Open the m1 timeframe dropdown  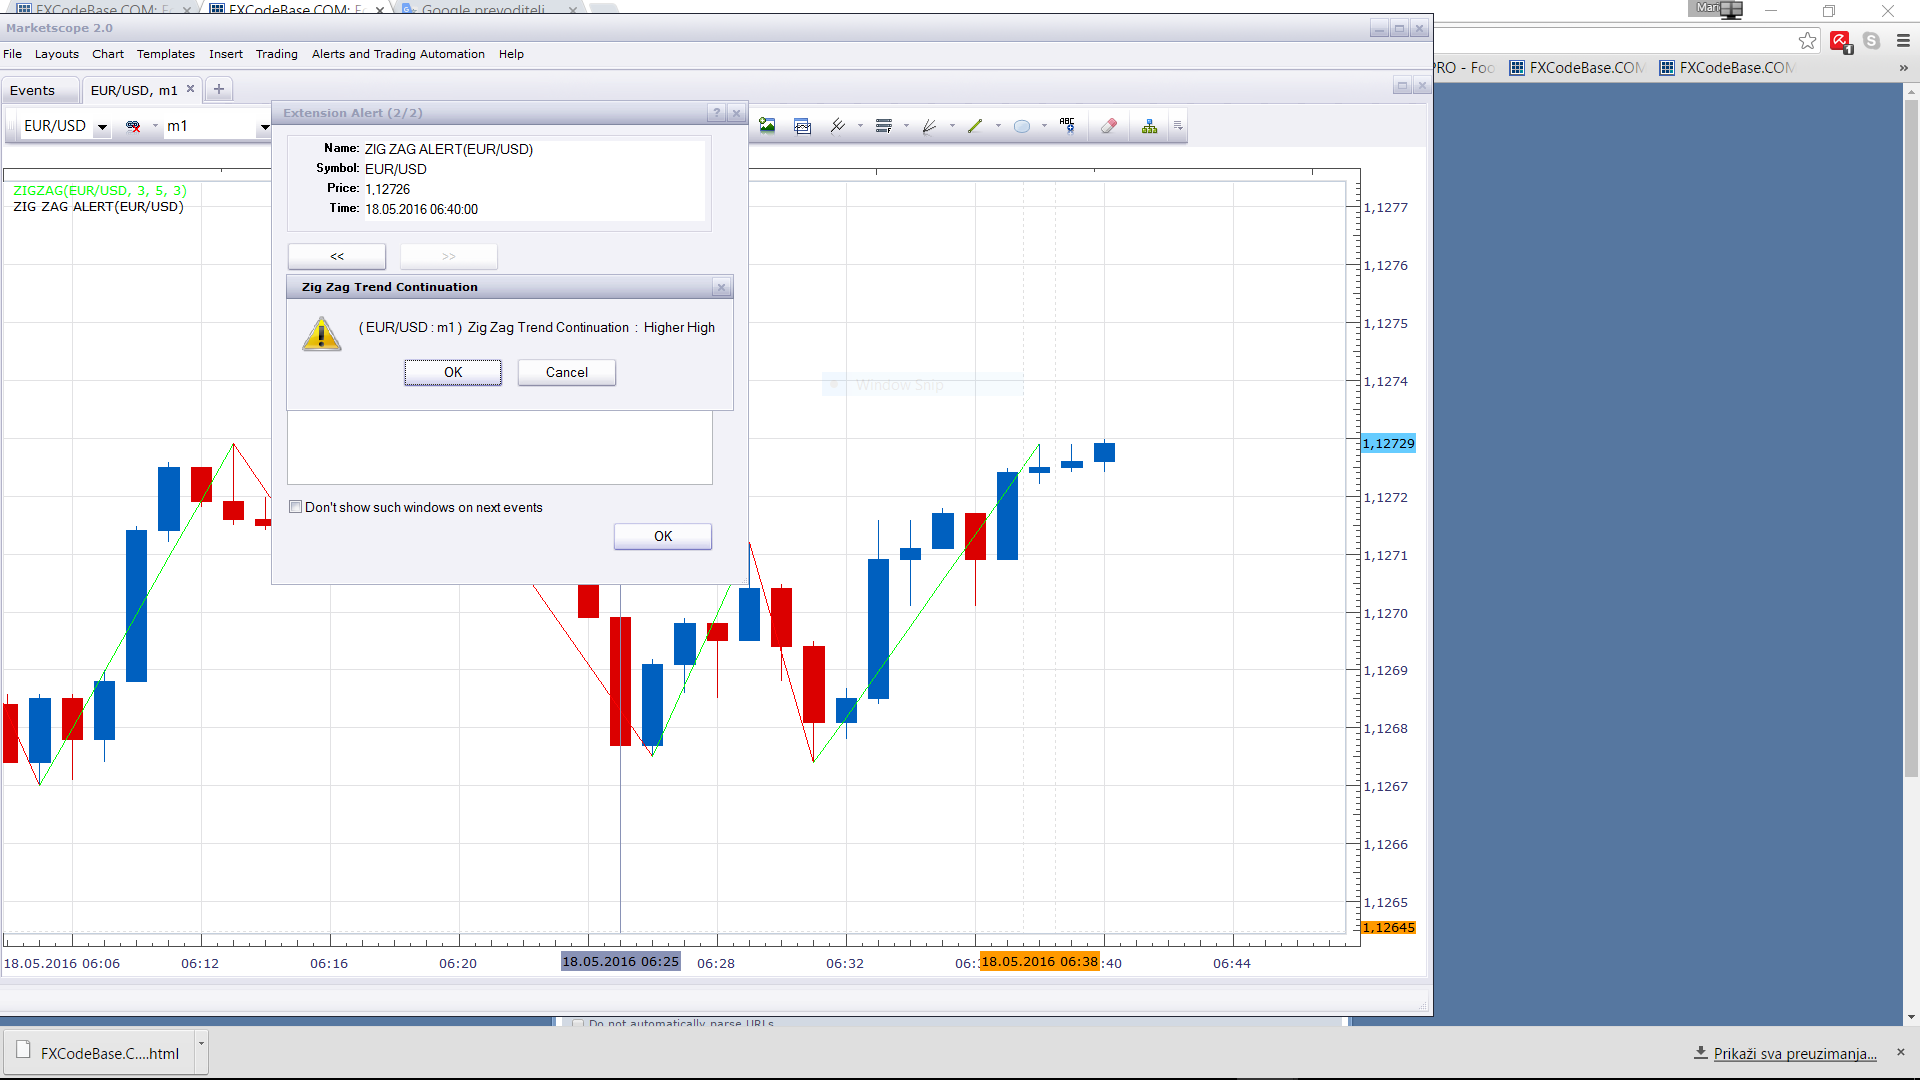(x=265, y=127)
